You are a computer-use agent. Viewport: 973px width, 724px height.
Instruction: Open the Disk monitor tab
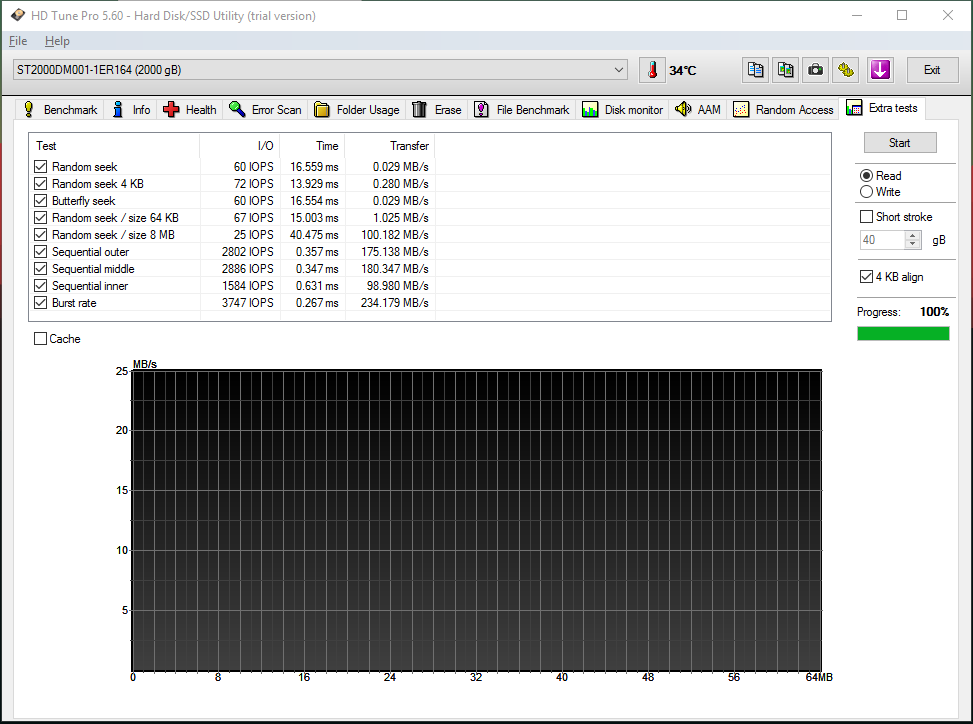[x=622, y=110]
